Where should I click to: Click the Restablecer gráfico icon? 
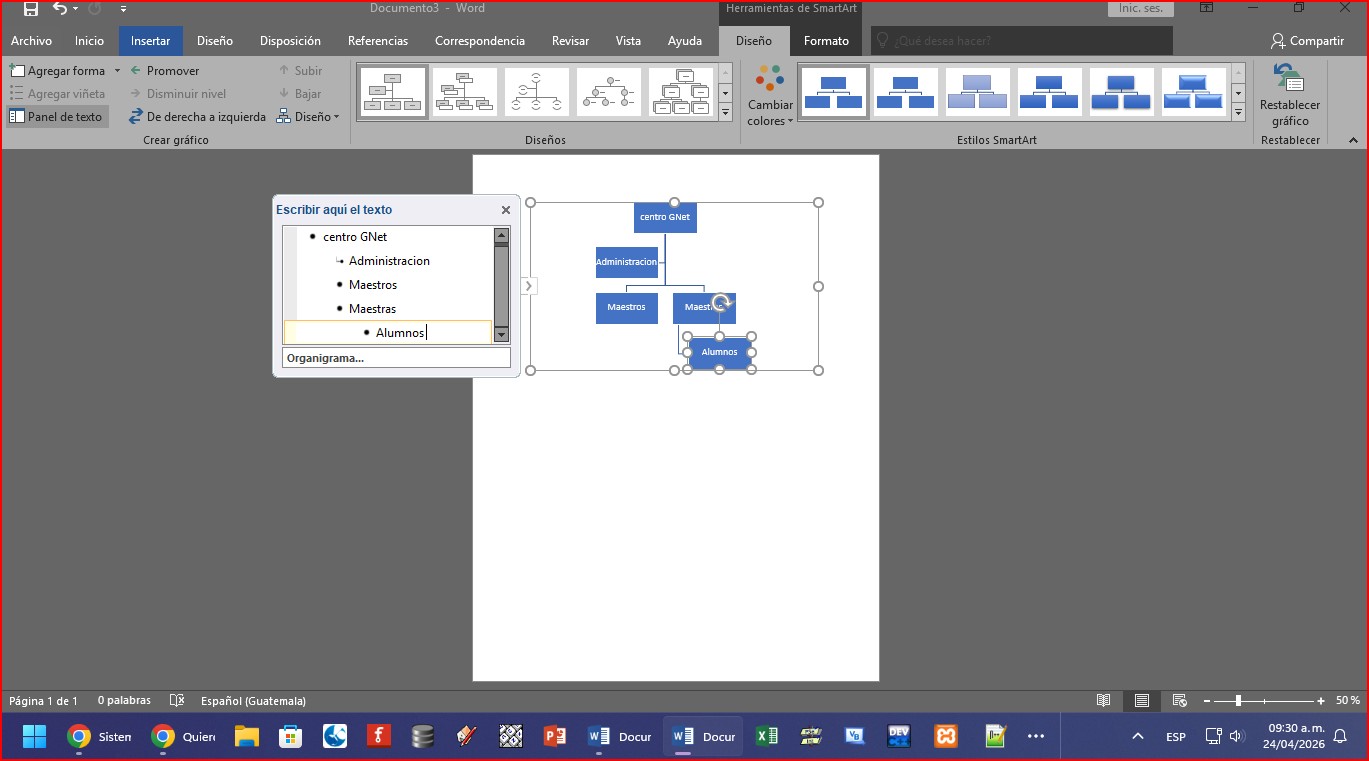[1289, 80]
